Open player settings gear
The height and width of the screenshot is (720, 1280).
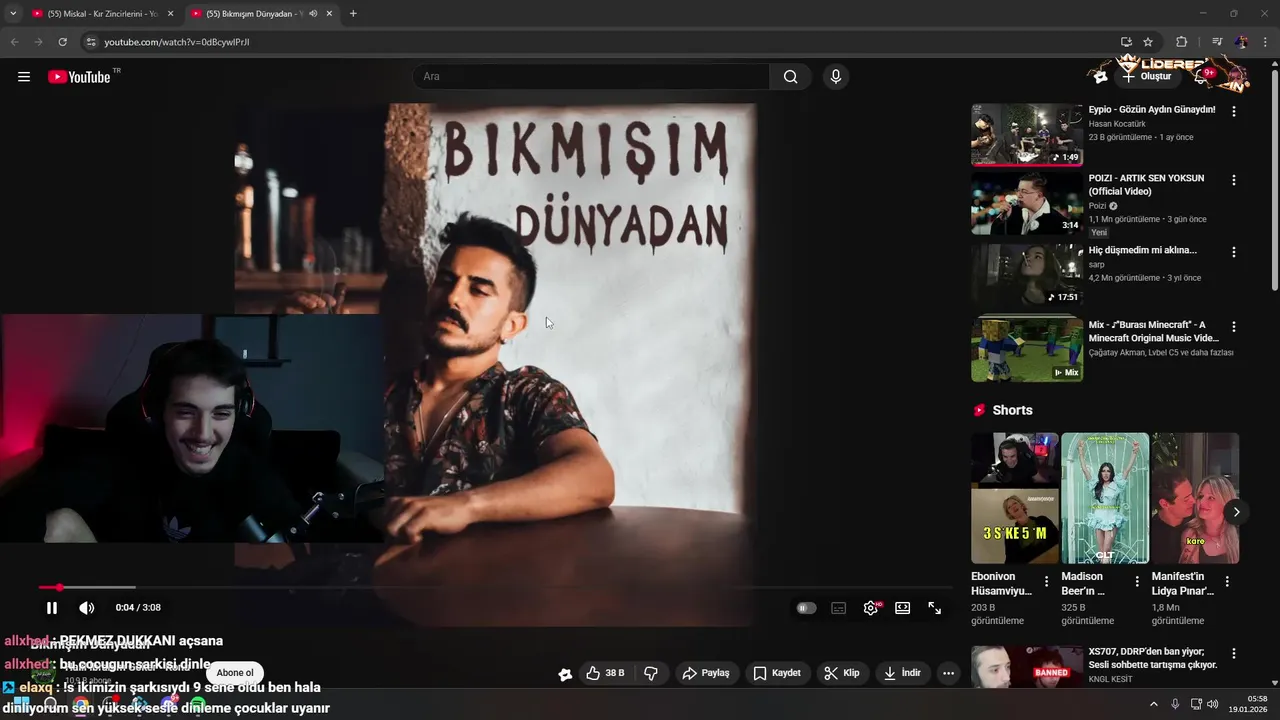click(871, 608)
